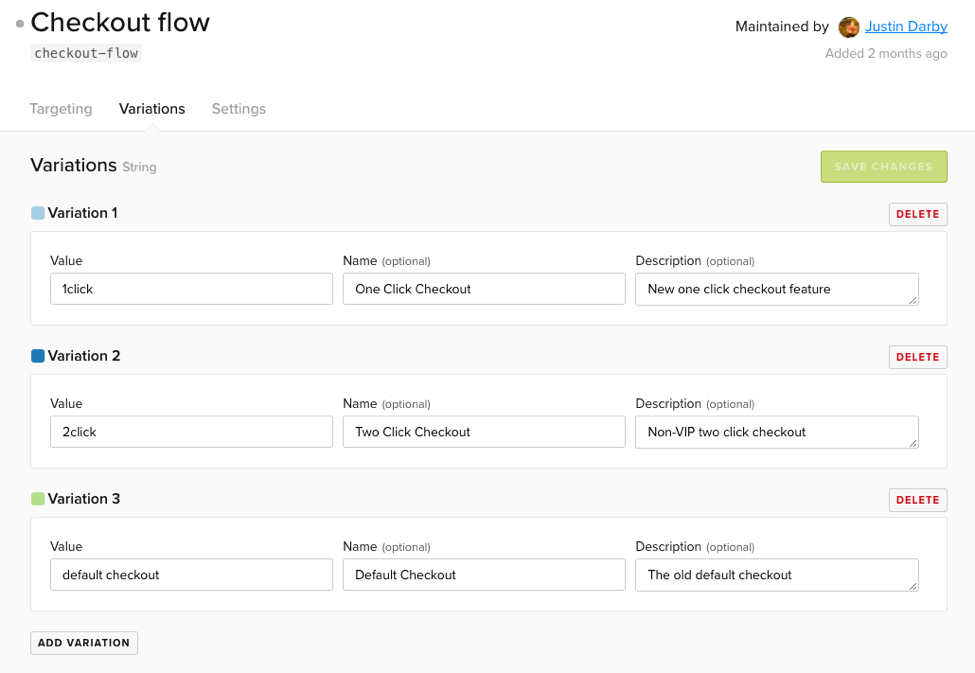Image resolution: width=975 pixels, height=673 pixels.
Task: Delete Variation 3
Action: [x=917, y=499]
